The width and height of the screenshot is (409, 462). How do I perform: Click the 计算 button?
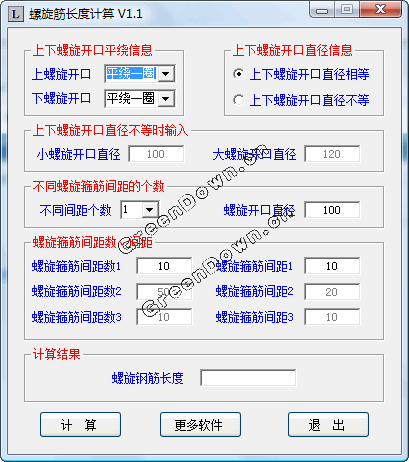pyautogui.click(x=80, y=425)
